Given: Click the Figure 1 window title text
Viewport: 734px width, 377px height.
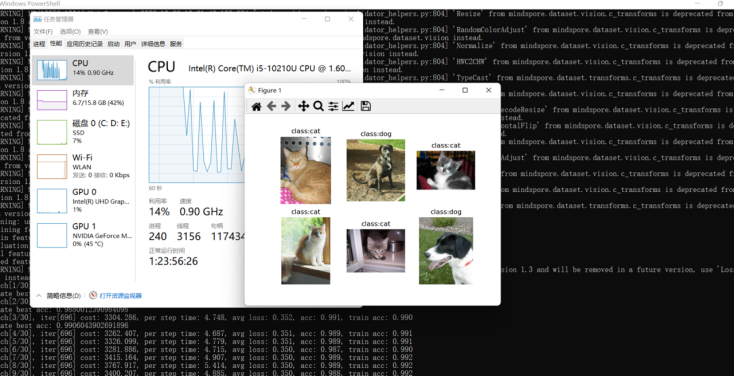Looking at the screenshot, I should click(269, 90).
